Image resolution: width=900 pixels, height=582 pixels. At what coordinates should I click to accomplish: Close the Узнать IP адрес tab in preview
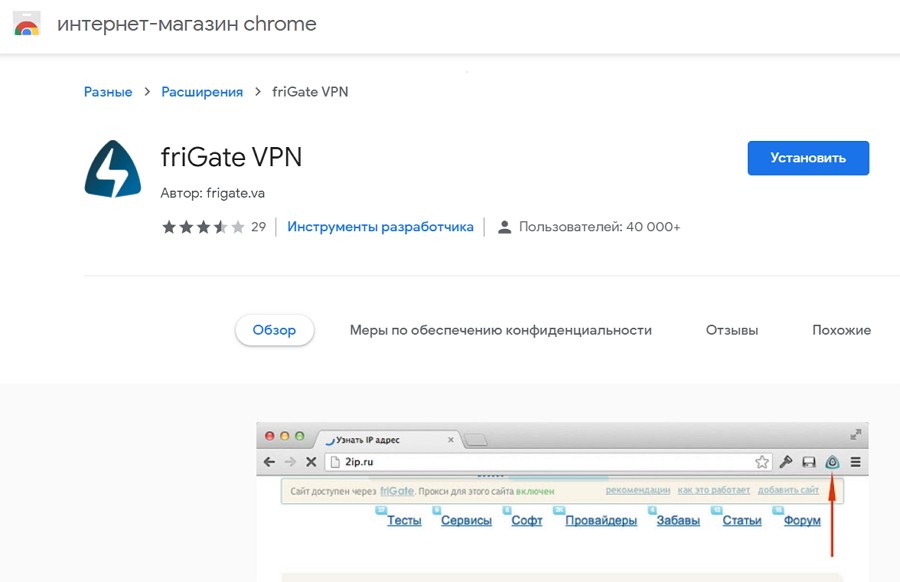click(451, 440)
